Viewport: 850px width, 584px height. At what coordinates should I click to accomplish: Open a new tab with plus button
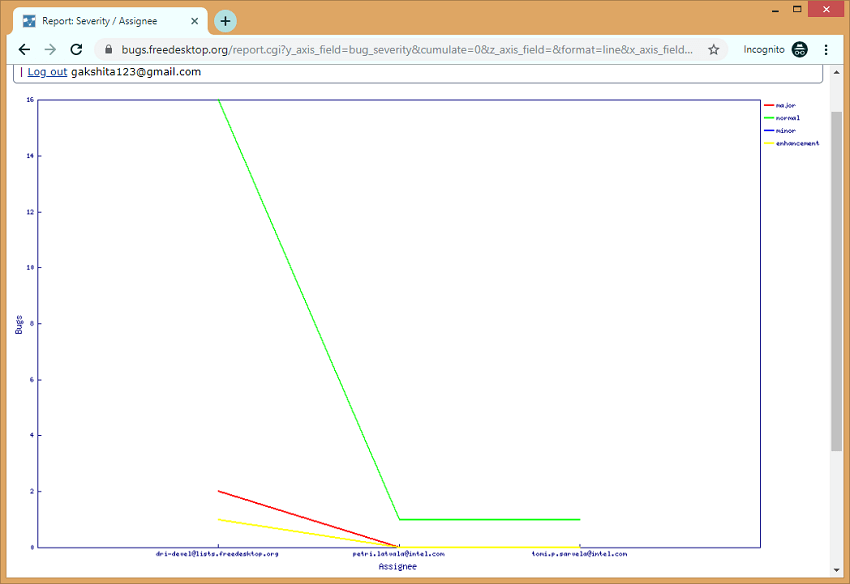(x=225, y=21)
